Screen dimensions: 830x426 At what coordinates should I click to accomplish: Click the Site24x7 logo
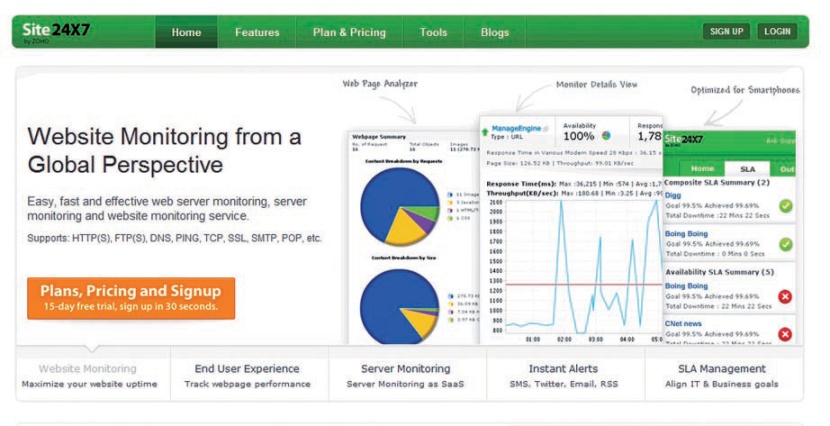[x=56, y=31]
